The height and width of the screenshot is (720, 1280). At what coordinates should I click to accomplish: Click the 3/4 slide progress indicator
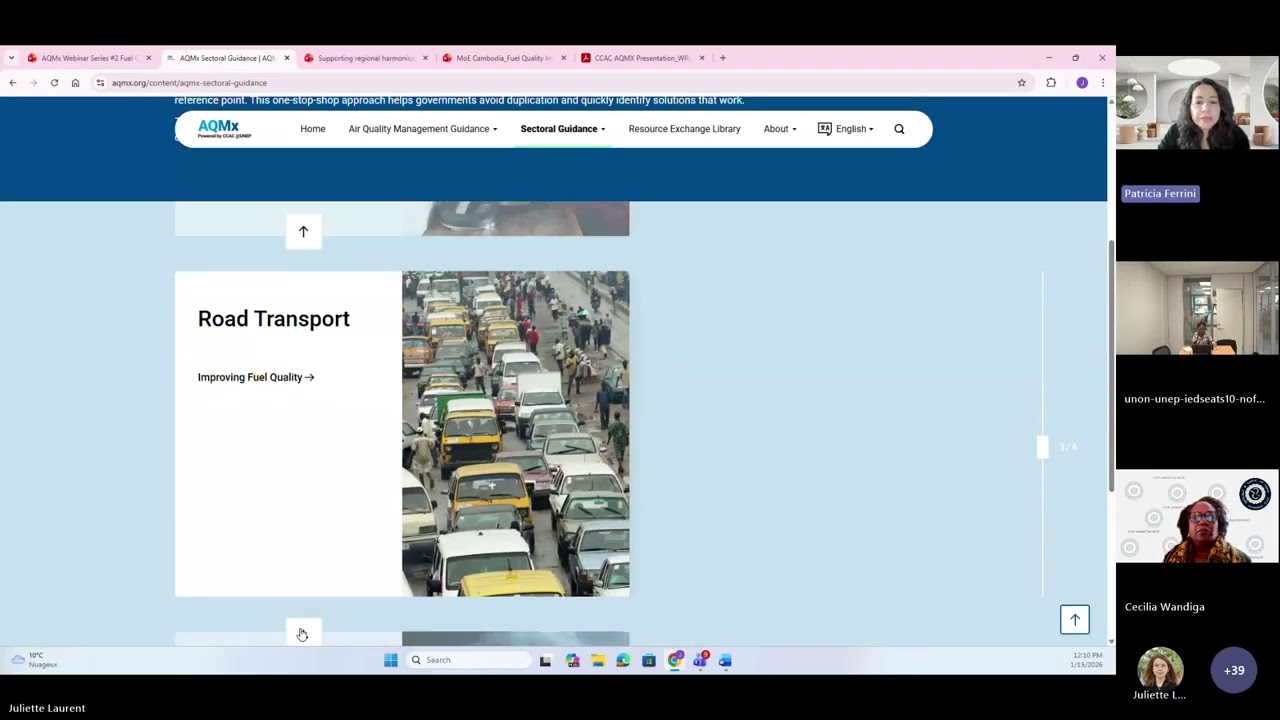(x=1068, y=447)
